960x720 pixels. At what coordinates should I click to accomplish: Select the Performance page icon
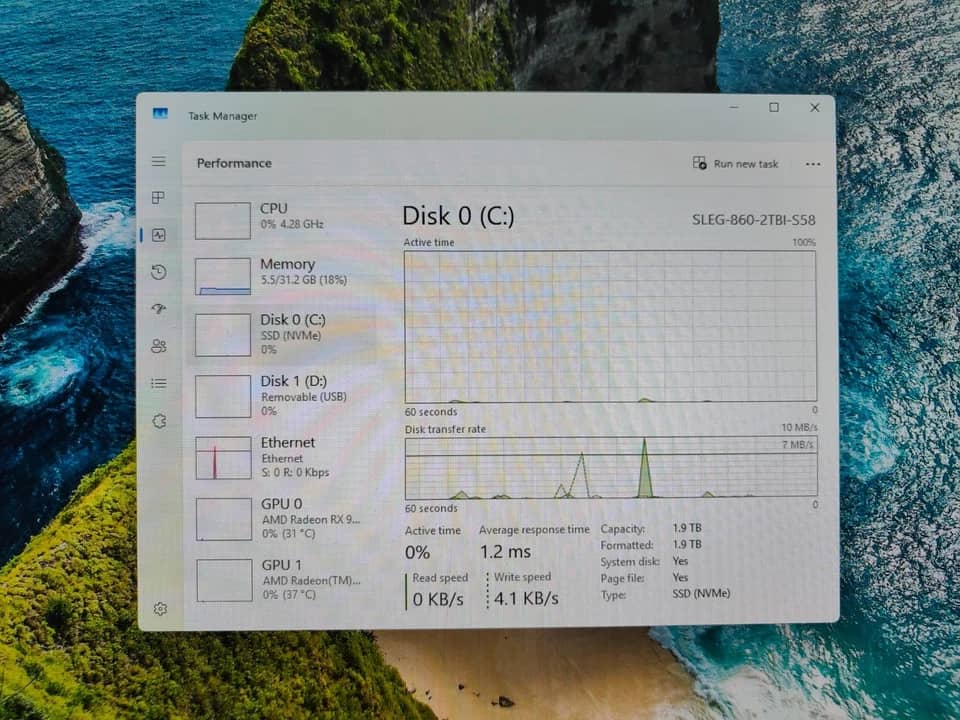[x=159, y=235]
